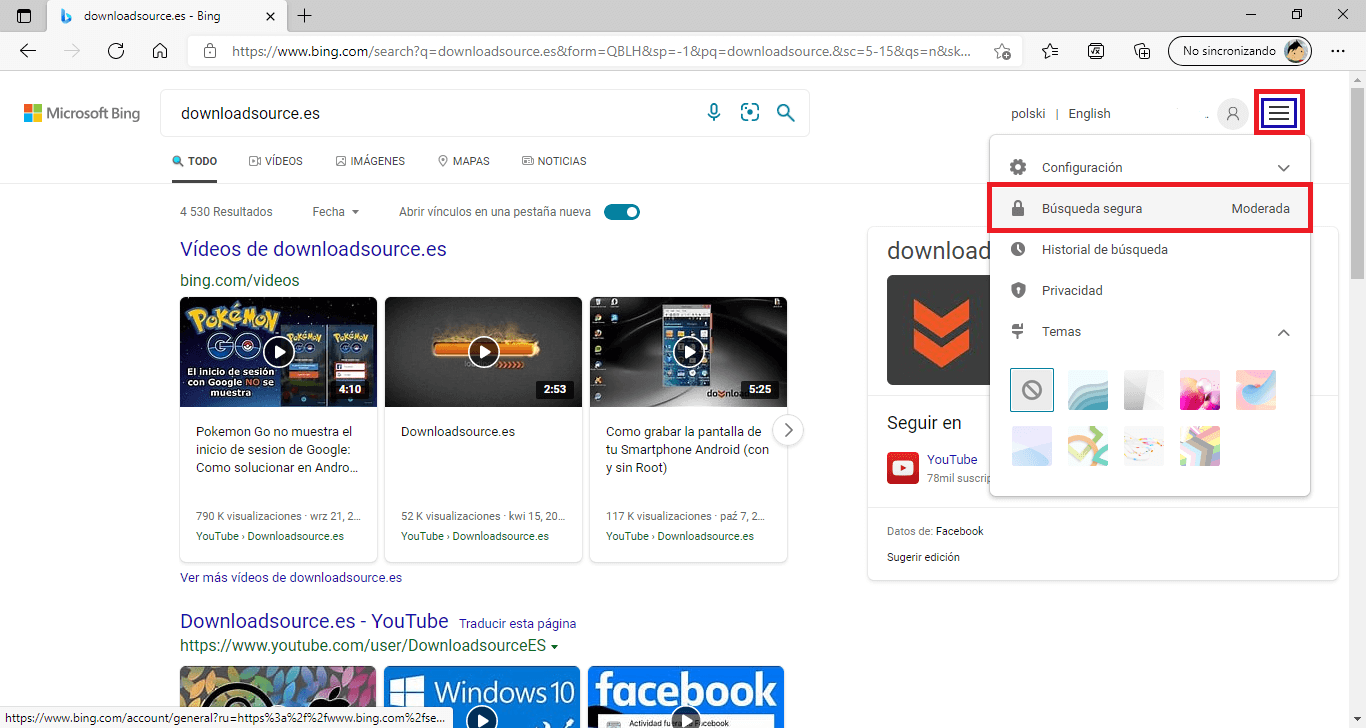Click the YouTube channel link in Seguir en
The width and height of the screenshot is (1366, 728).
952,460
